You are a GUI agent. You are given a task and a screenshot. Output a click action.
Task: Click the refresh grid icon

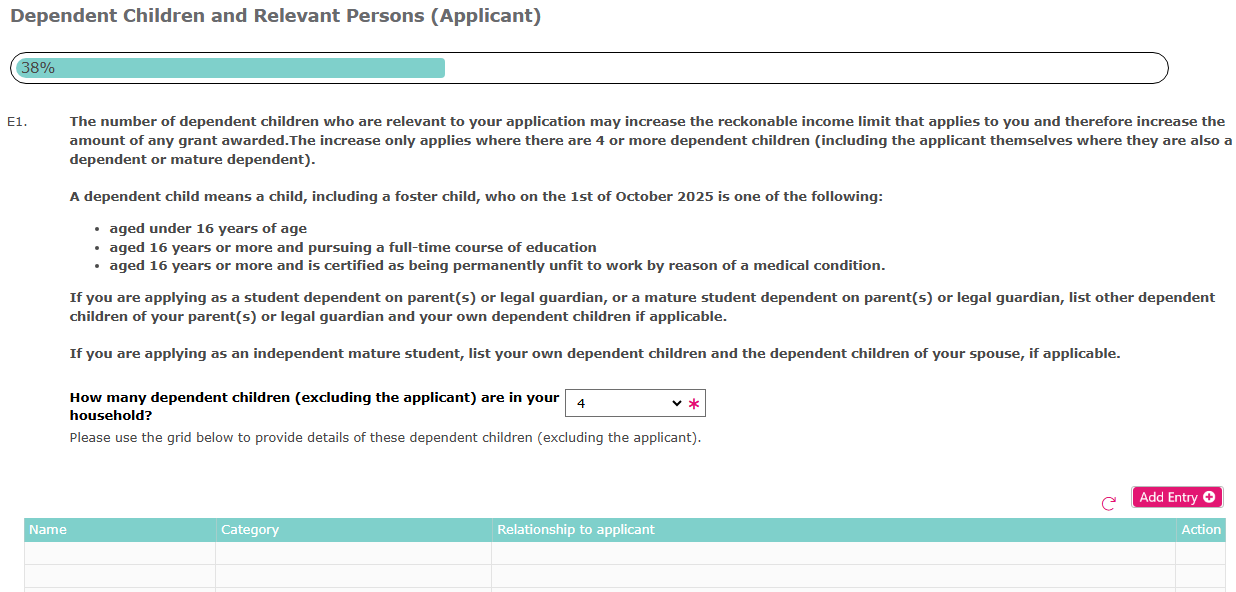(1108, 504)
